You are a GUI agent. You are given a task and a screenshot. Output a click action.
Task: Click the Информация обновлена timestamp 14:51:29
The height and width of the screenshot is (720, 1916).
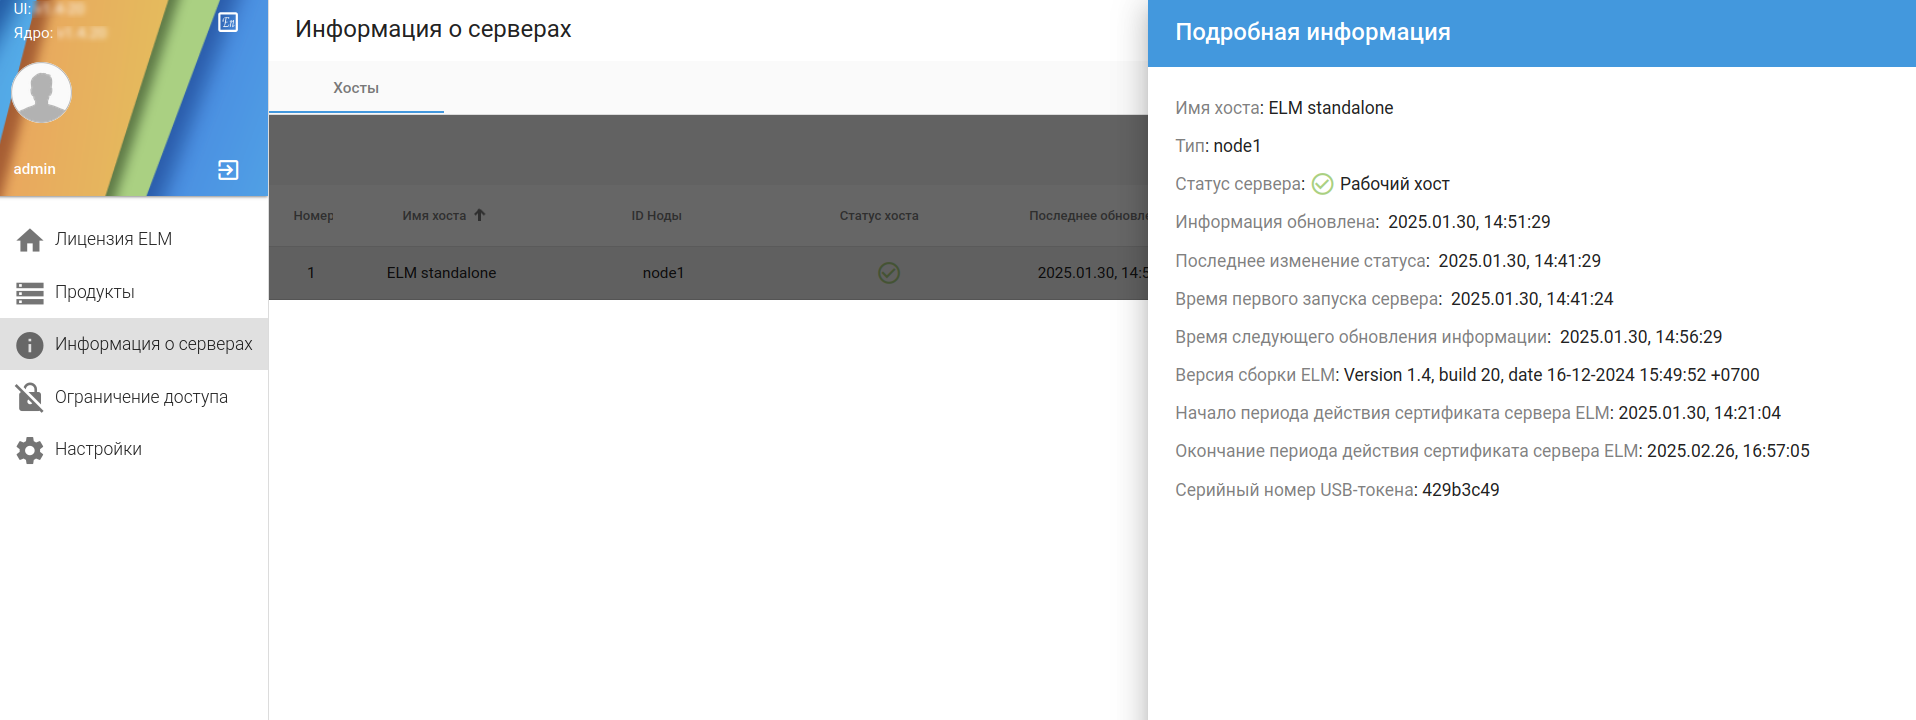(x=1469, y=222)
